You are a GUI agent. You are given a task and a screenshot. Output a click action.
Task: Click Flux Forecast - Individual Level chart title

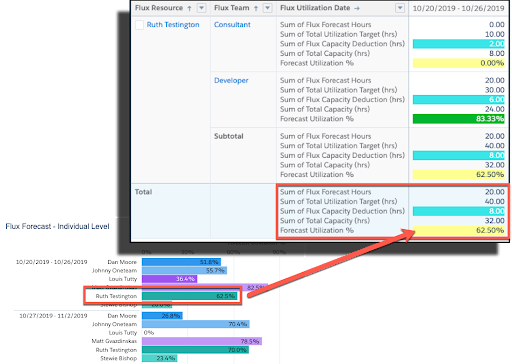57,226
